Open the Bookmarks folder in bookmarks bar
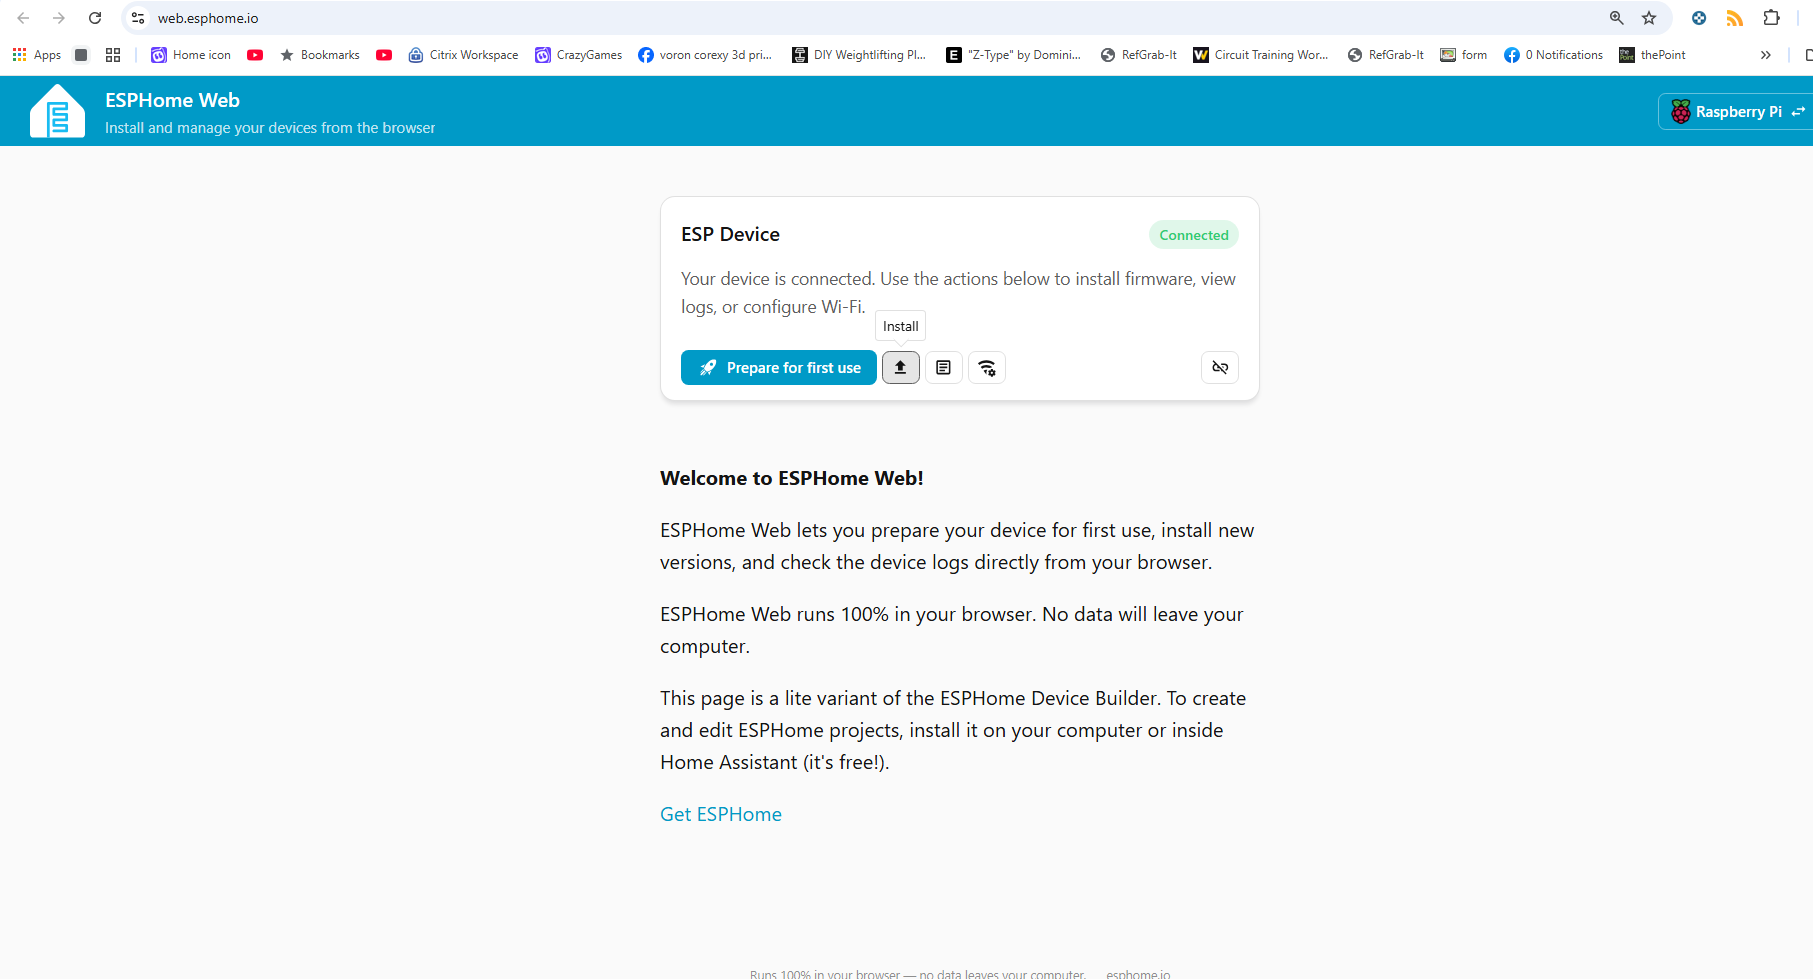 point(320,55)
